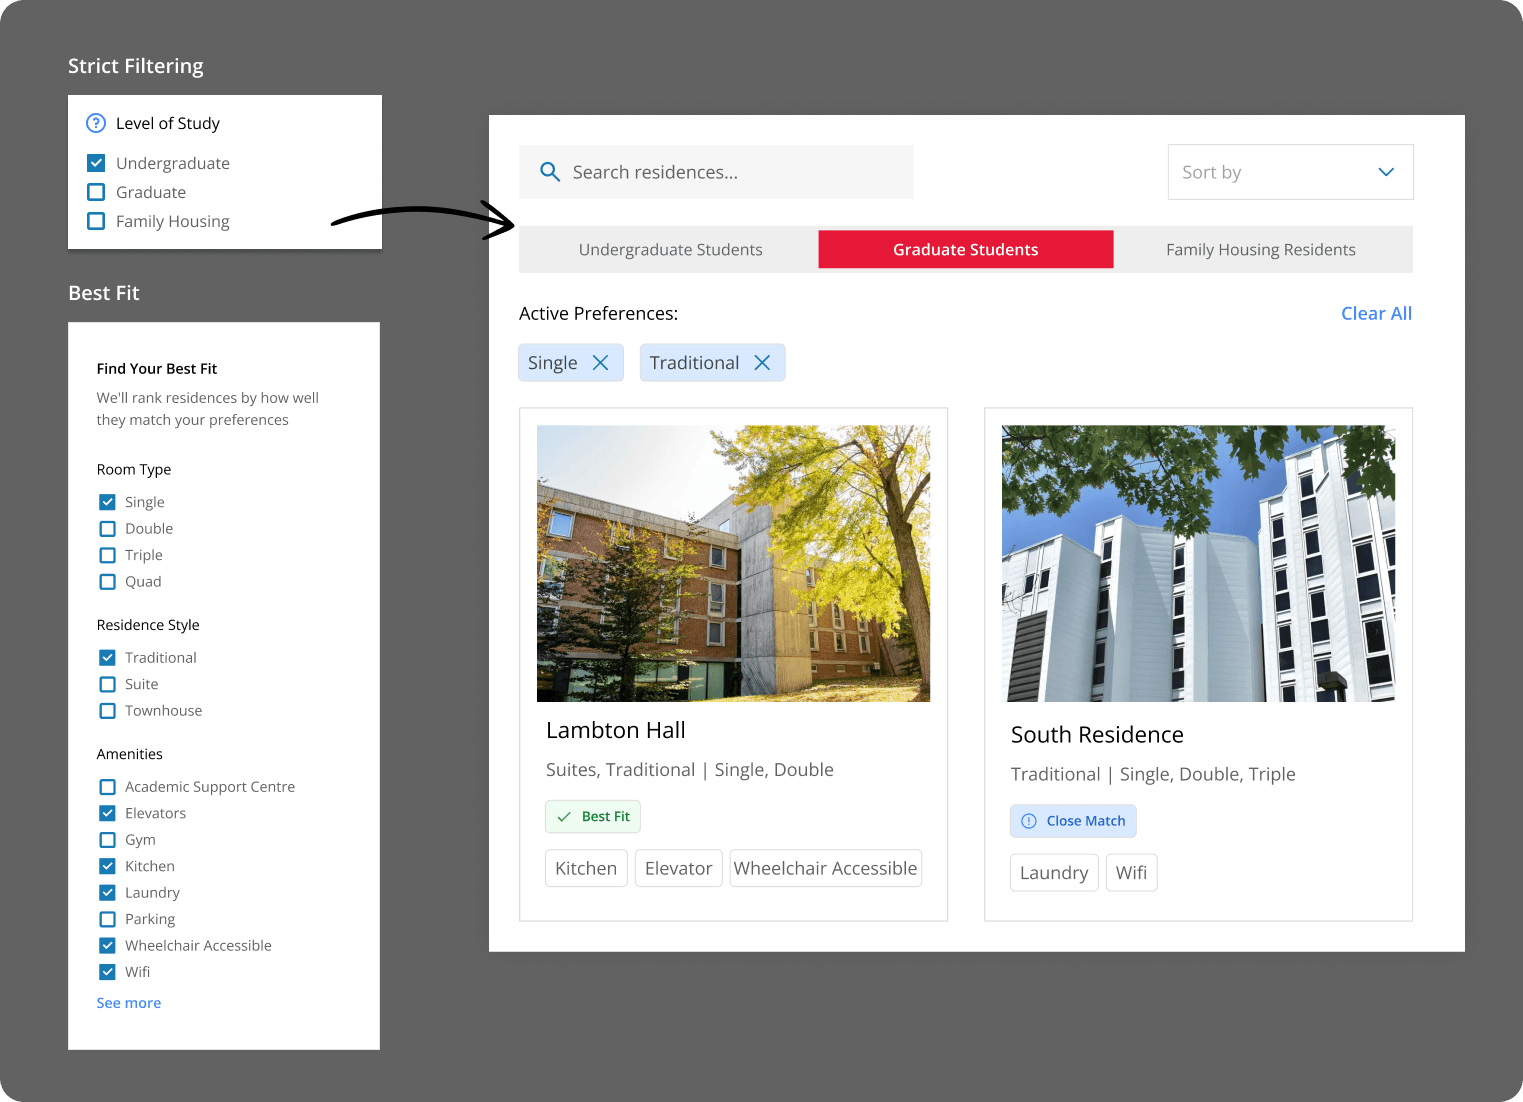1523x1102 pixels.
Task: Click Lambton Hall's Kitchen tag
Action: [x=586, y=868]
